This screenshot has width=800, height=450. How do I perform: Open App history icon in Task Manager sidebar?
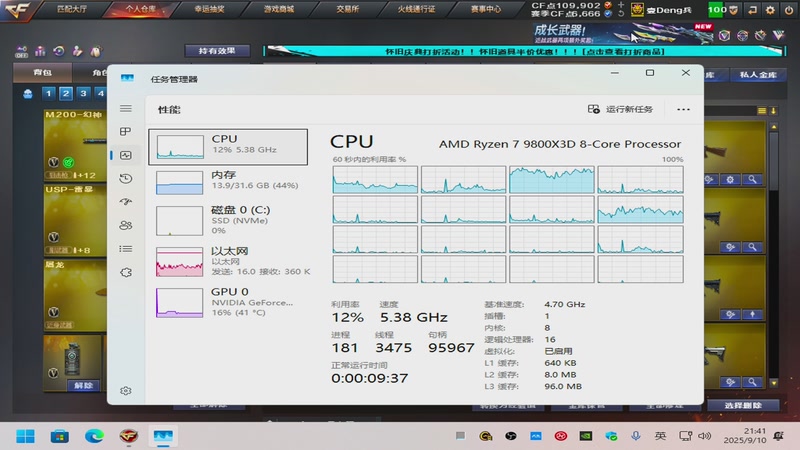(x=126, y=179)
